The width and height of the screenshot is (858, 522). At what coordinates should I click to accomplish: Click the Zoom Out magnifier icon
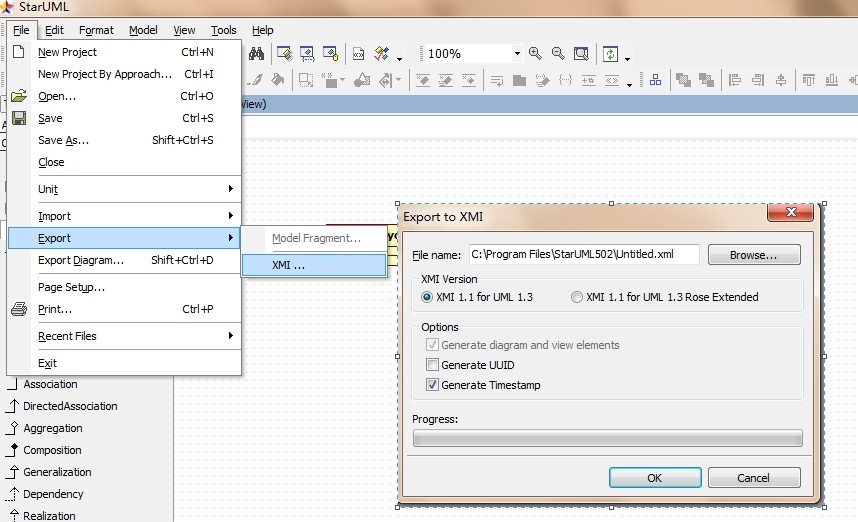[x=558, y=53]
